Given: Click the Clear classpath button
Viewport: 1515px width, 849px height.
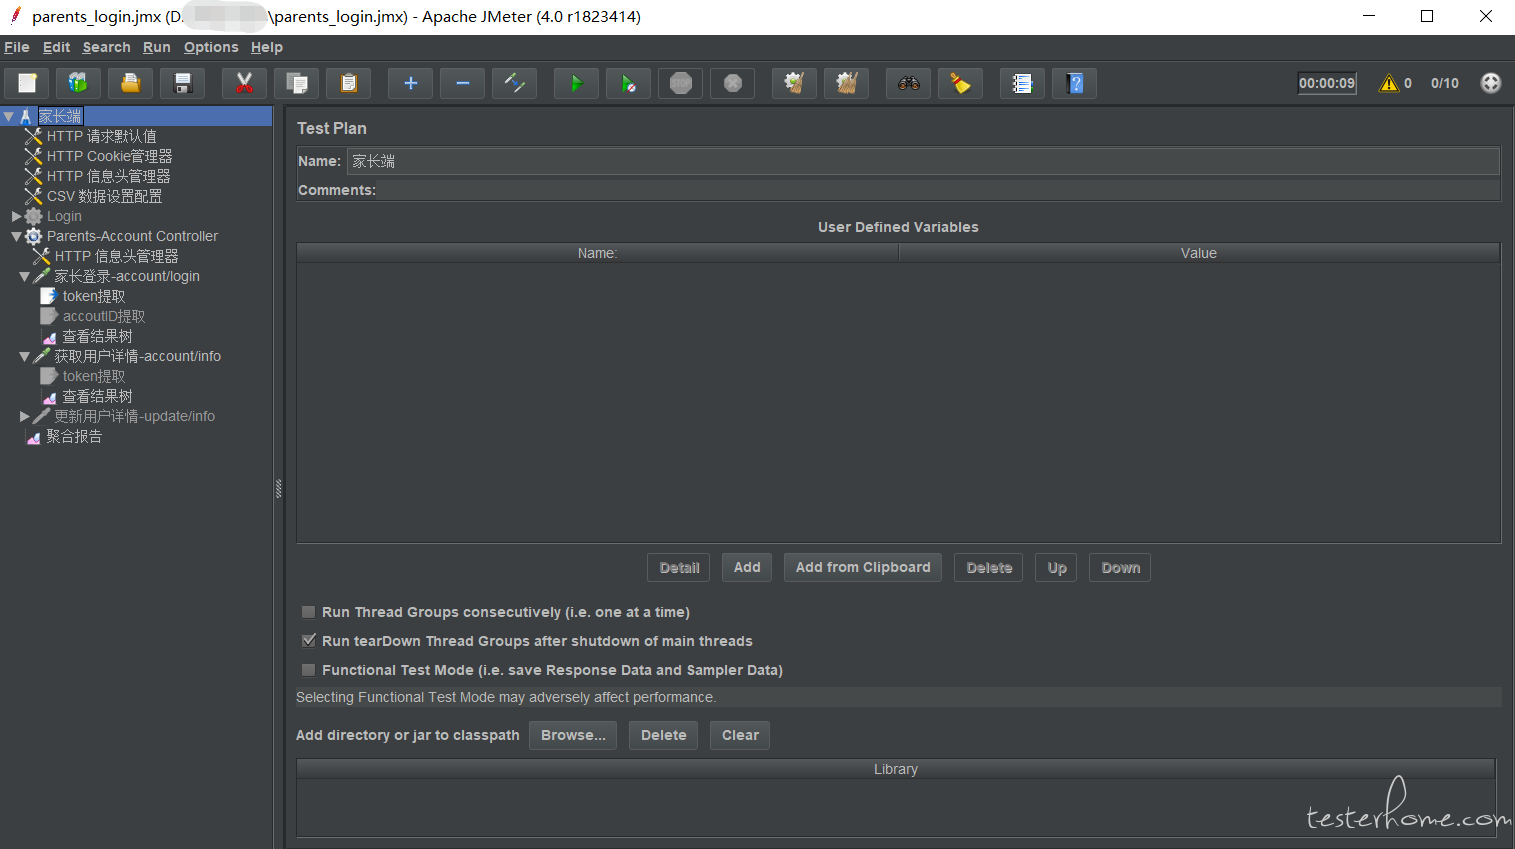Looking at the screenshot, I should coord(740,735).
